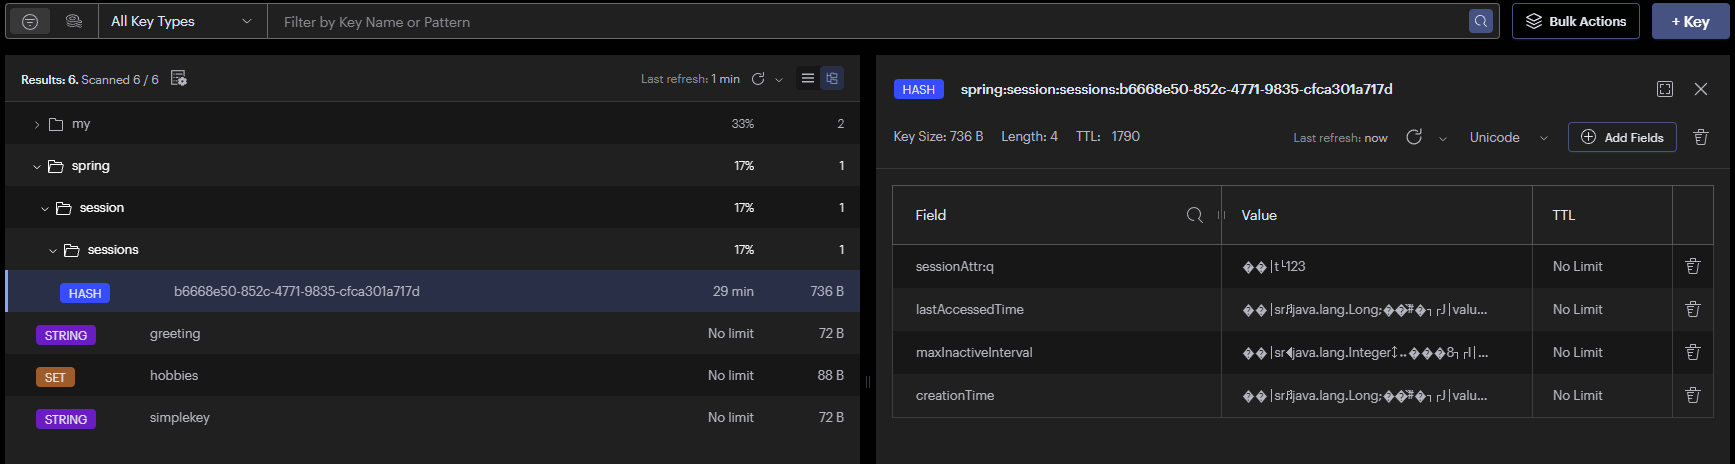Switch to list view of keys
Image resolution: width=1735 pixels, height=464 pixels.
point(808,78)
